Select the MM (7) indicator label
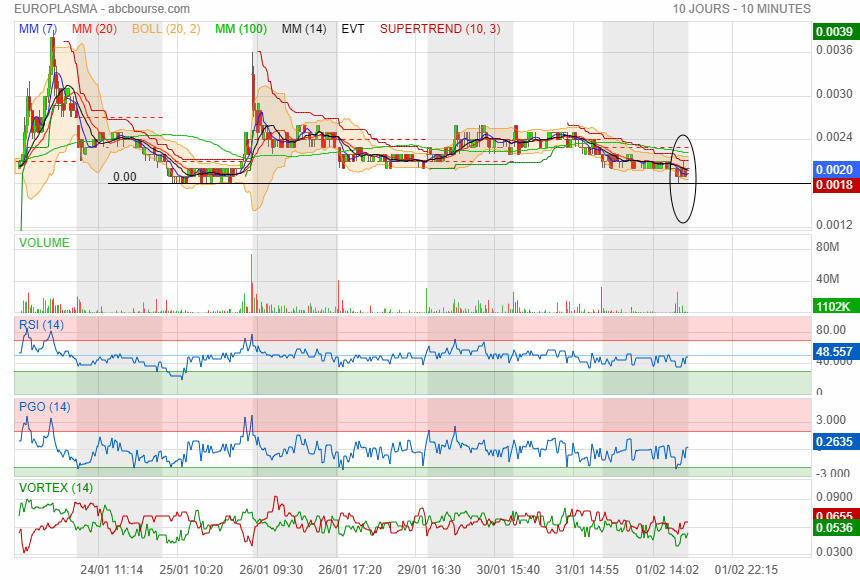Image resolution: width=860 pixels, height=580 pixels. point(38,29)
